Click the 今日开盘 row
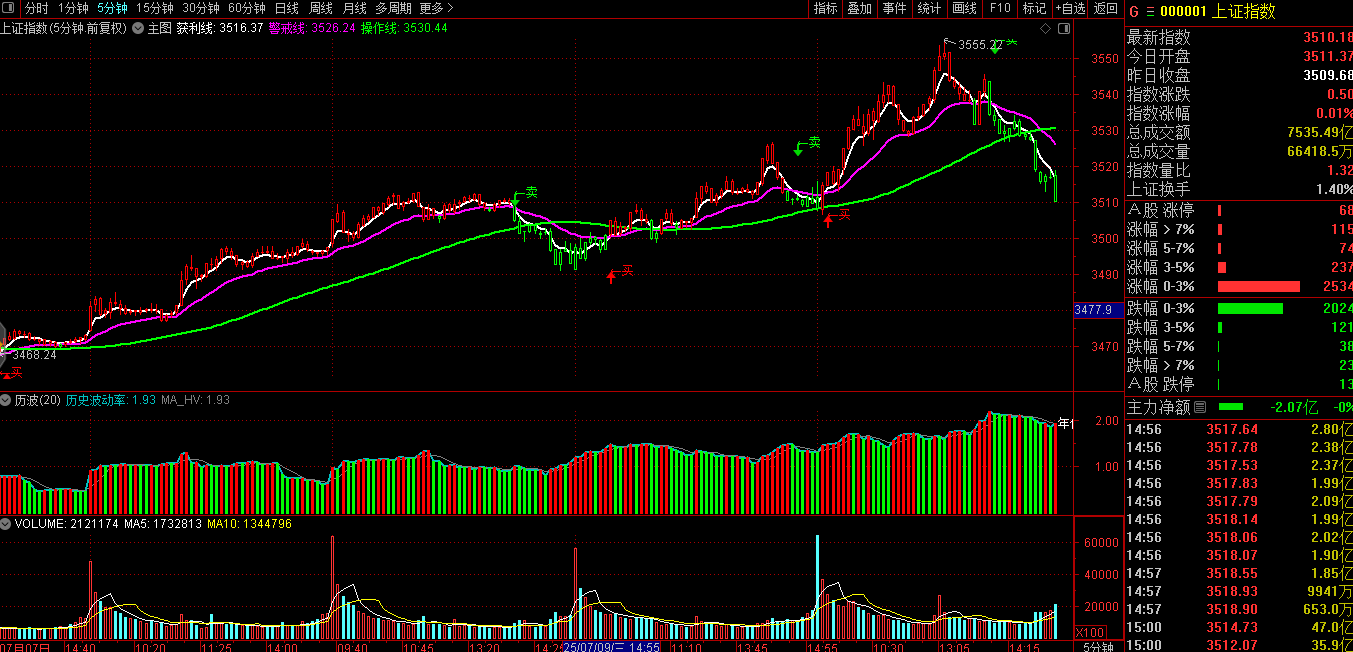 (1240, 56)
